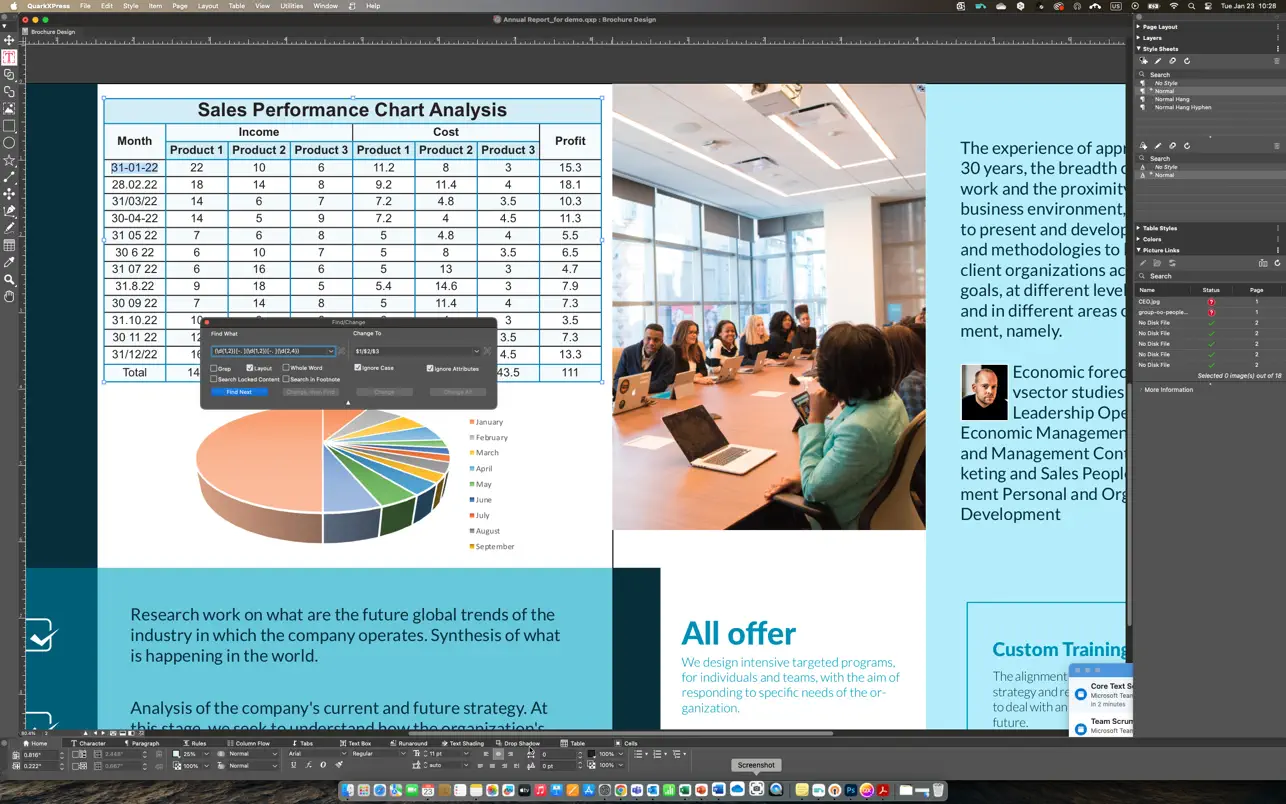
Task: Select the Text Content tool
Action: (9, 57)
